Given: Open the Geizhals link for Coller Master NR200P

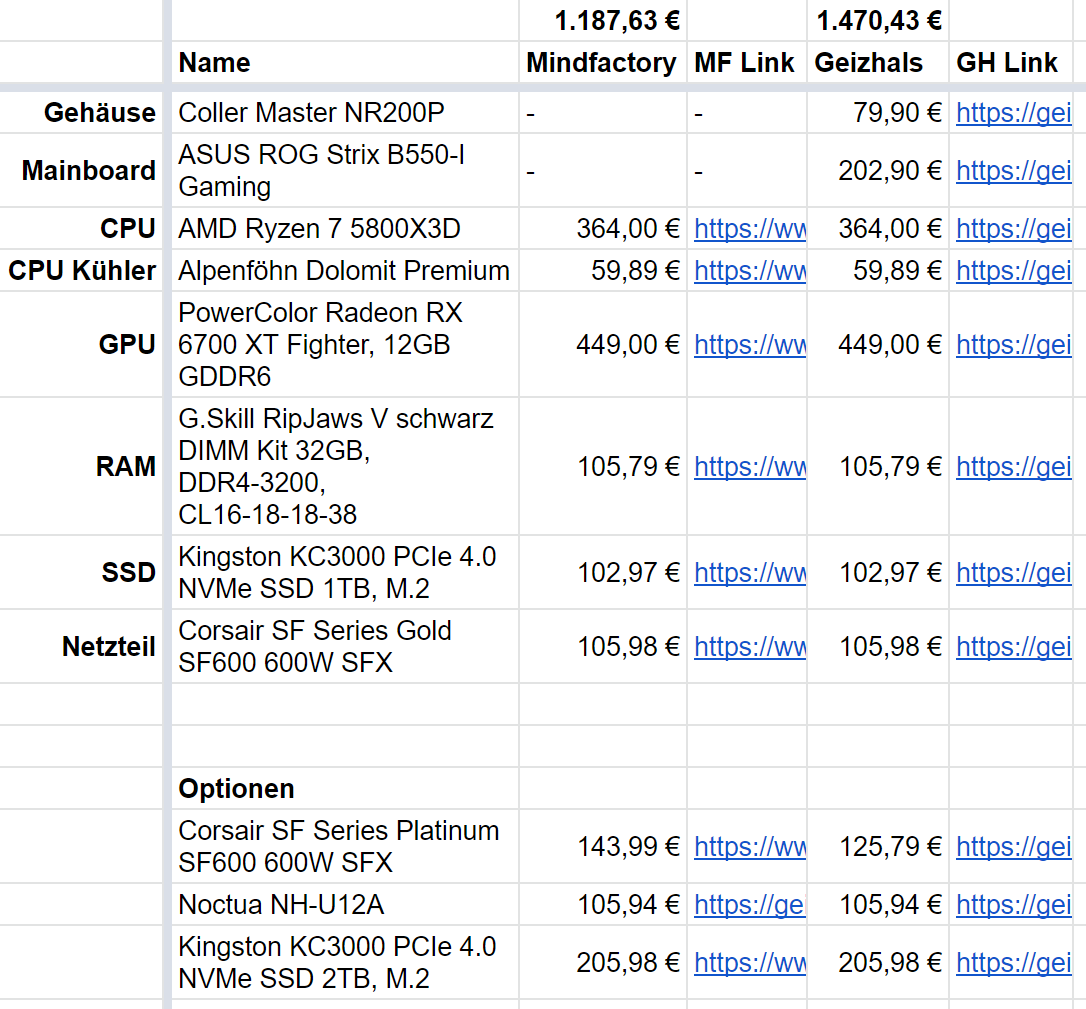Looking at the screenshot, I should tap(1013, 113).
